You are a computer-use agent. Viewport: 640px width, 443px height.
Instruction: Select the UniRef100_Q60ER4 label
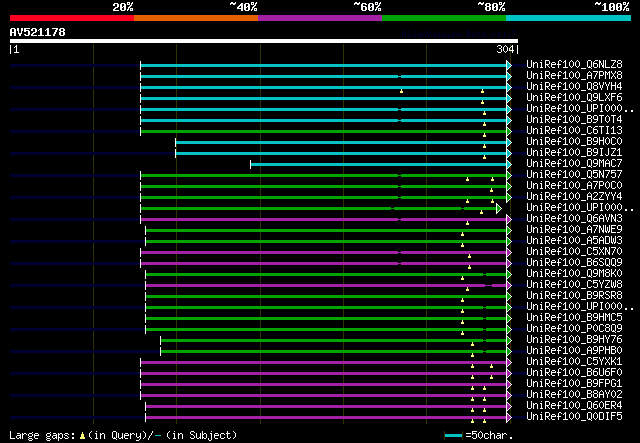[574, 406]
